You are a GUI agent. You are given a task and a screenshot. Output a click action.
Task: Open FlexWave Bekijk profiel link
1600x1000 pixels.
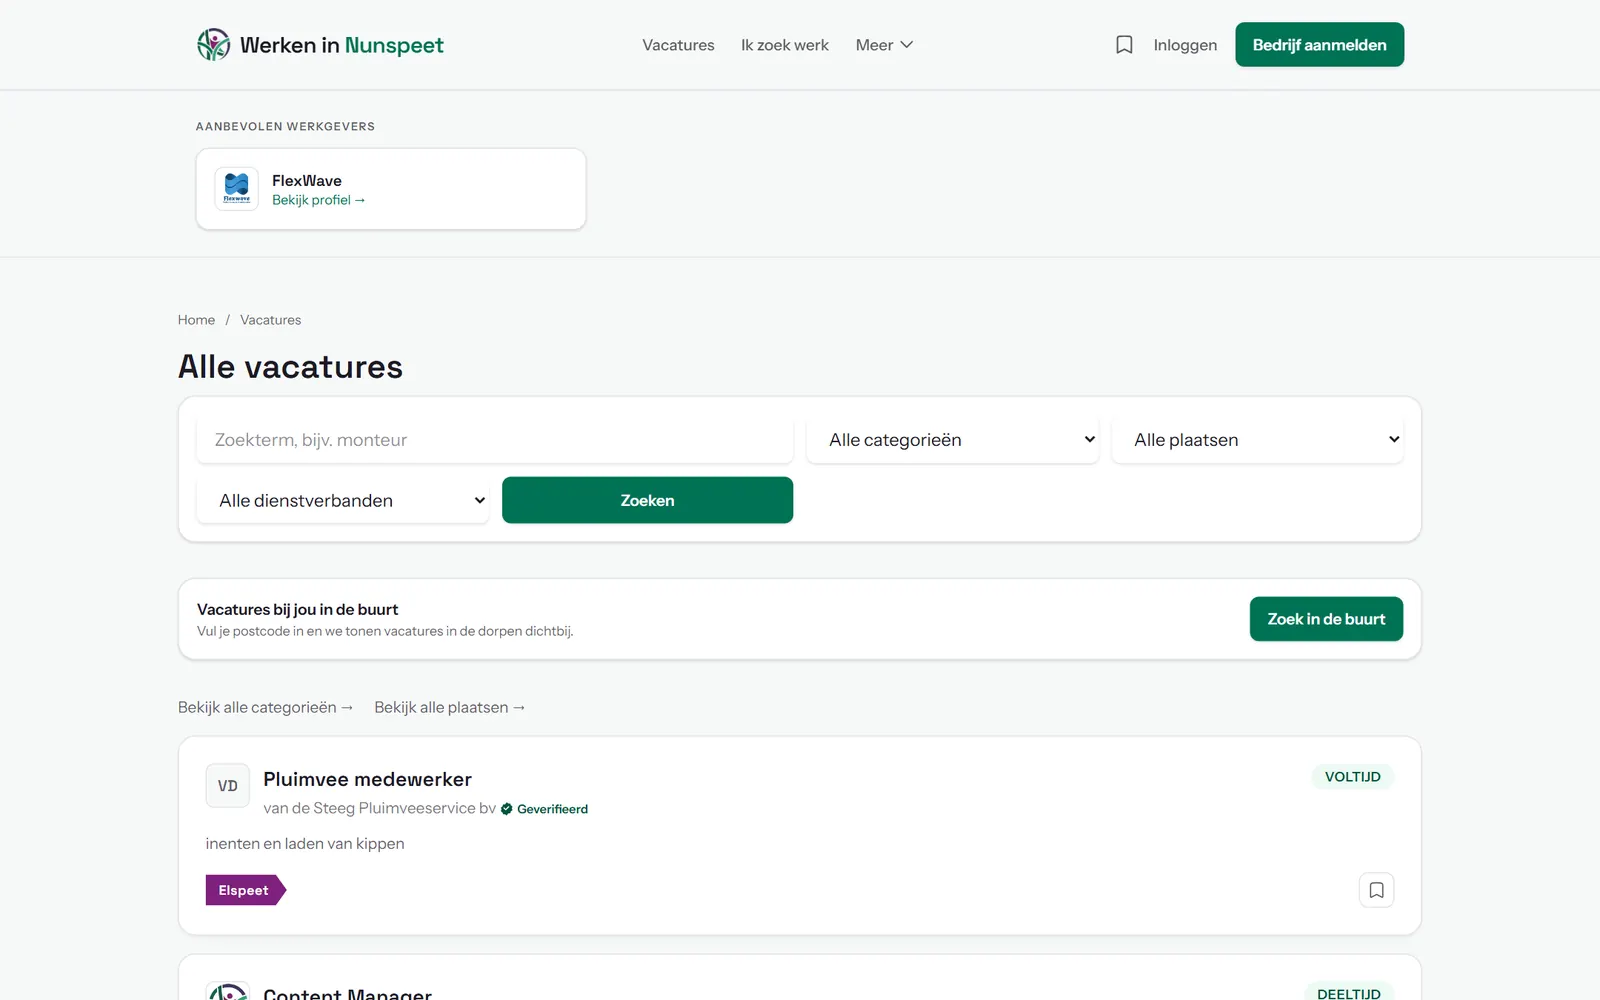318,200
